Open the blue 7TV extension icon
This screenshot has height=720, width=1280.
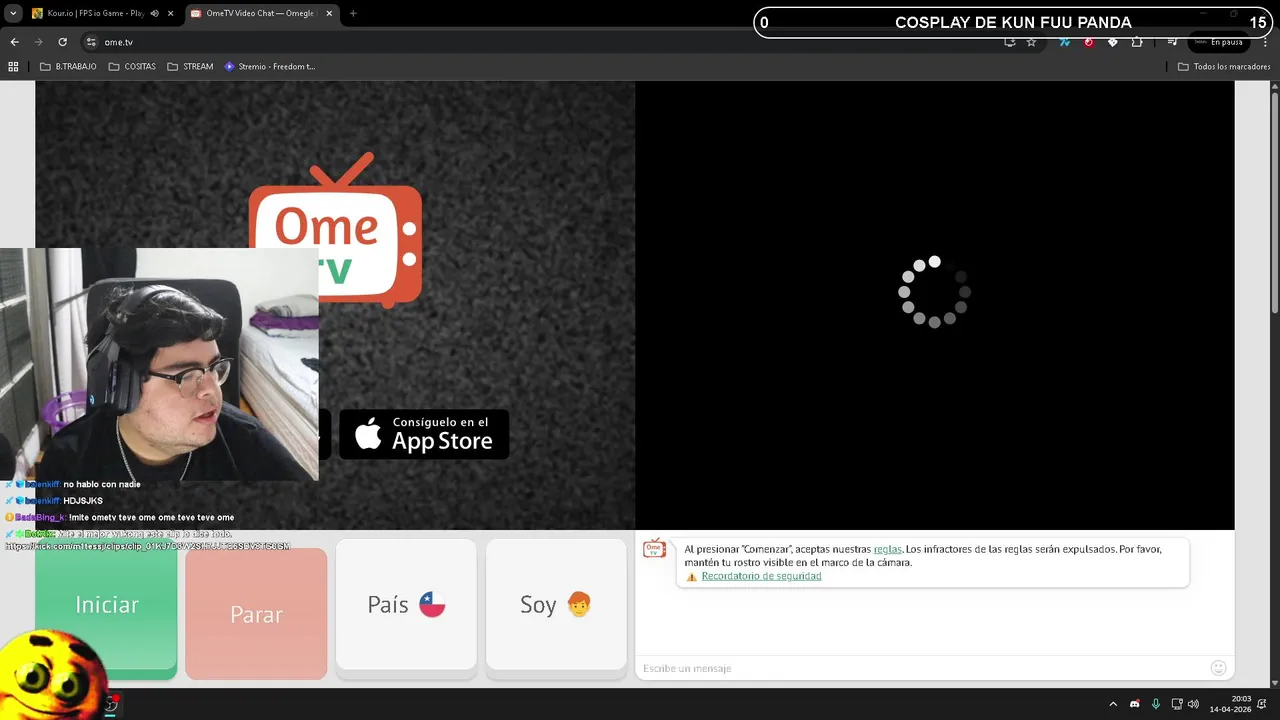coord(1064,42)
